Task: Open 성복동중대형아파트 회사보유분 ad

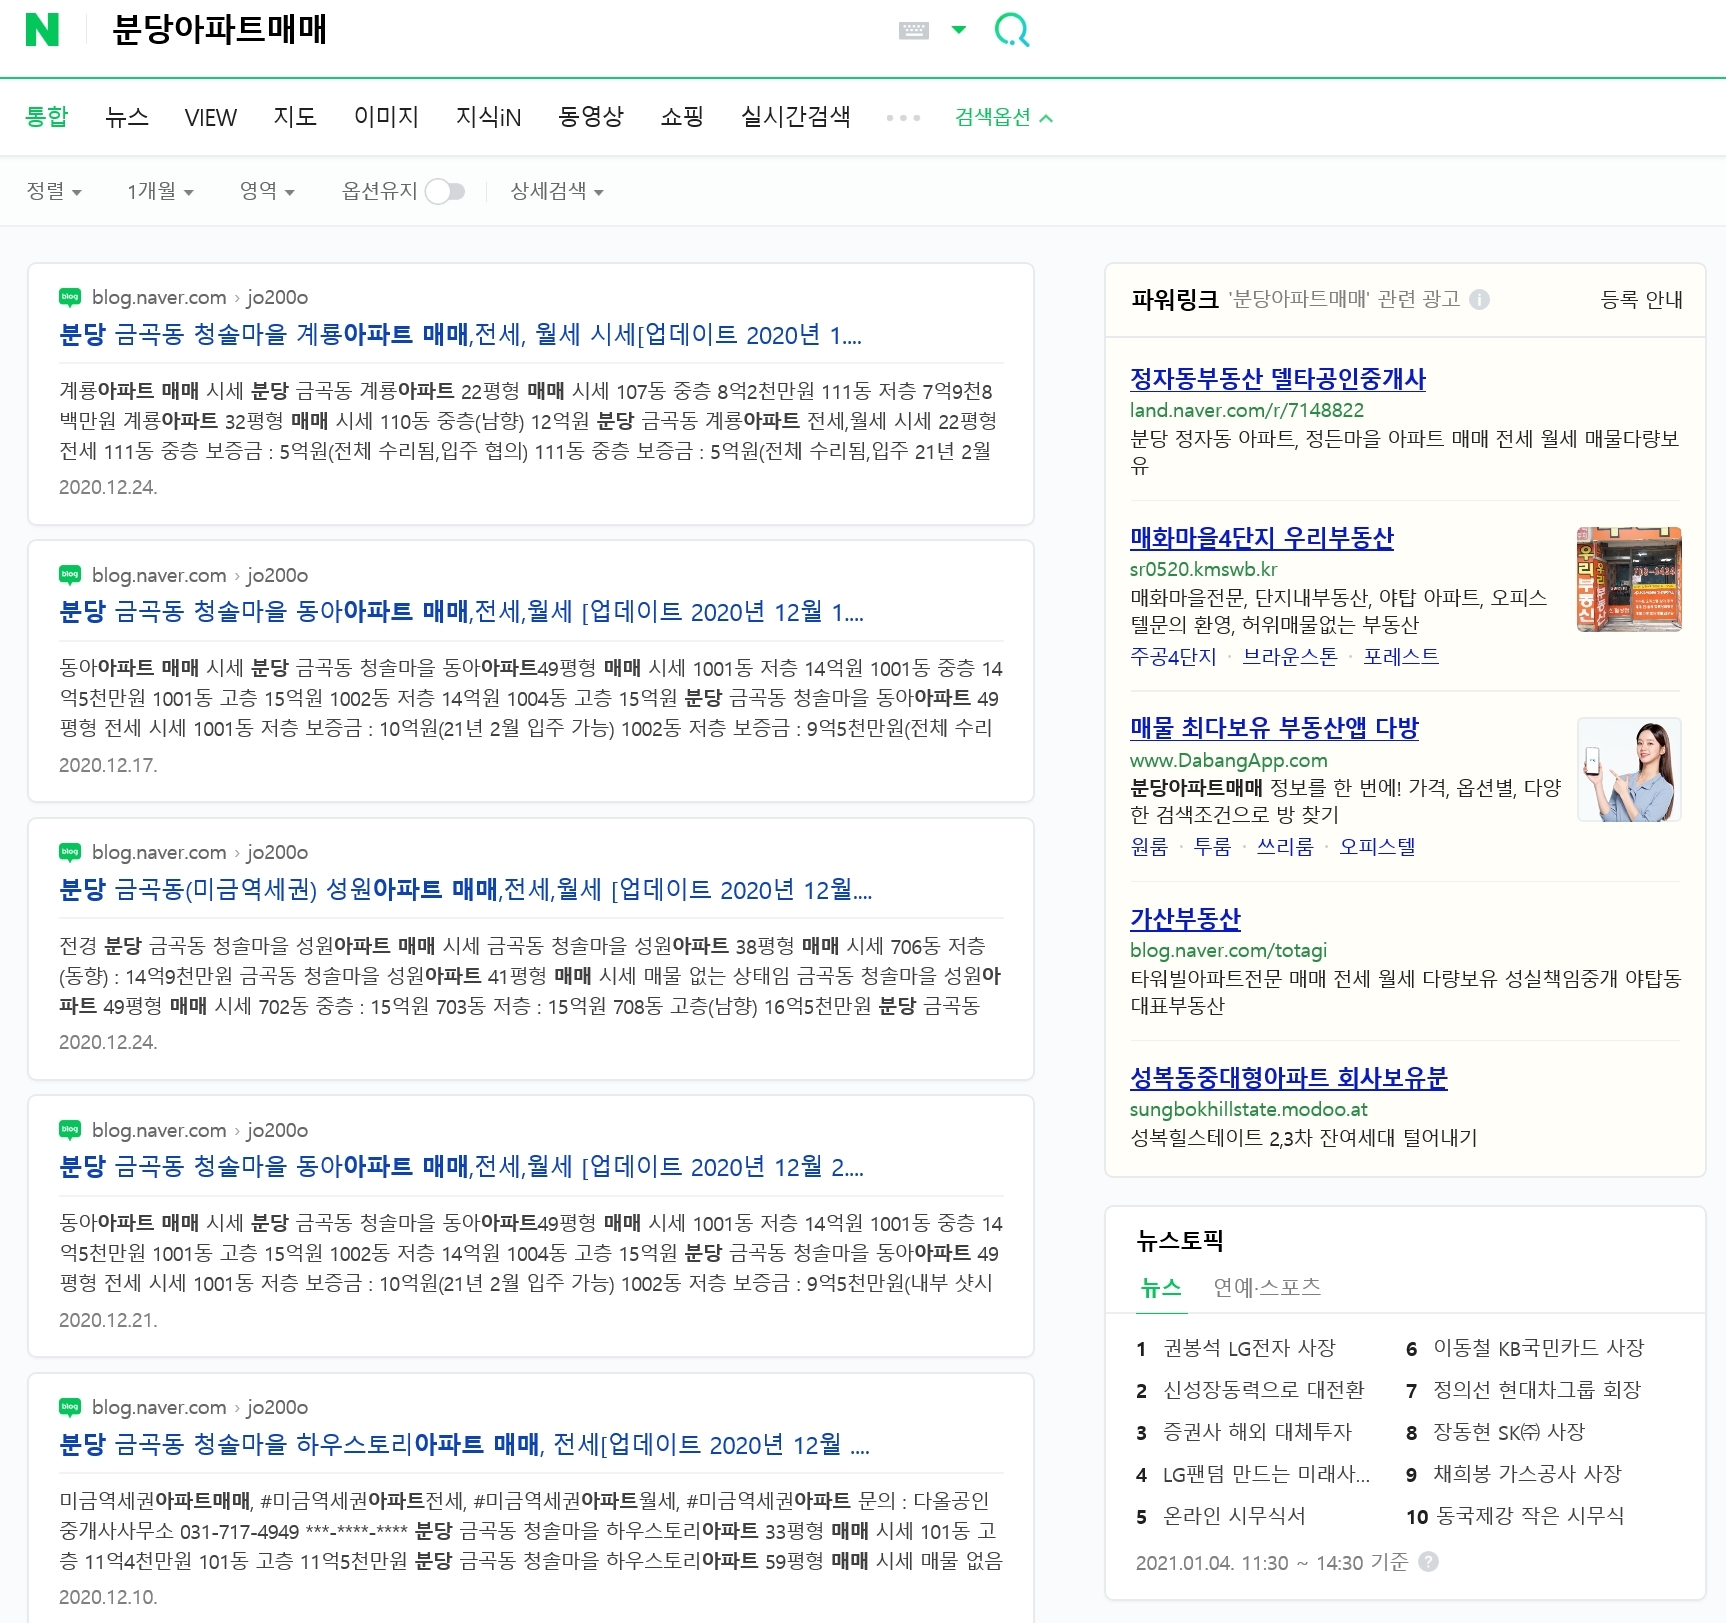Action: coord(1288,1077)
